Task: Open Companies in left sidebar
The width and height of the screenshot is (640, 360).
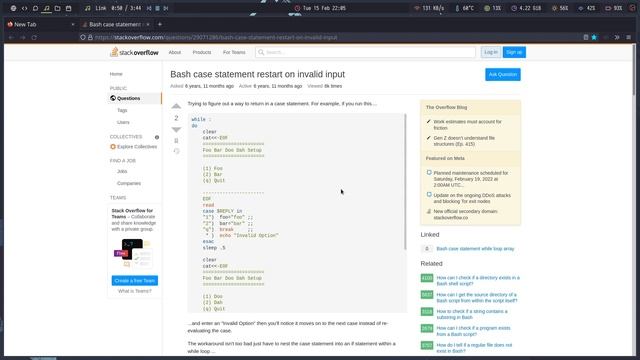Action: (129, 183)
